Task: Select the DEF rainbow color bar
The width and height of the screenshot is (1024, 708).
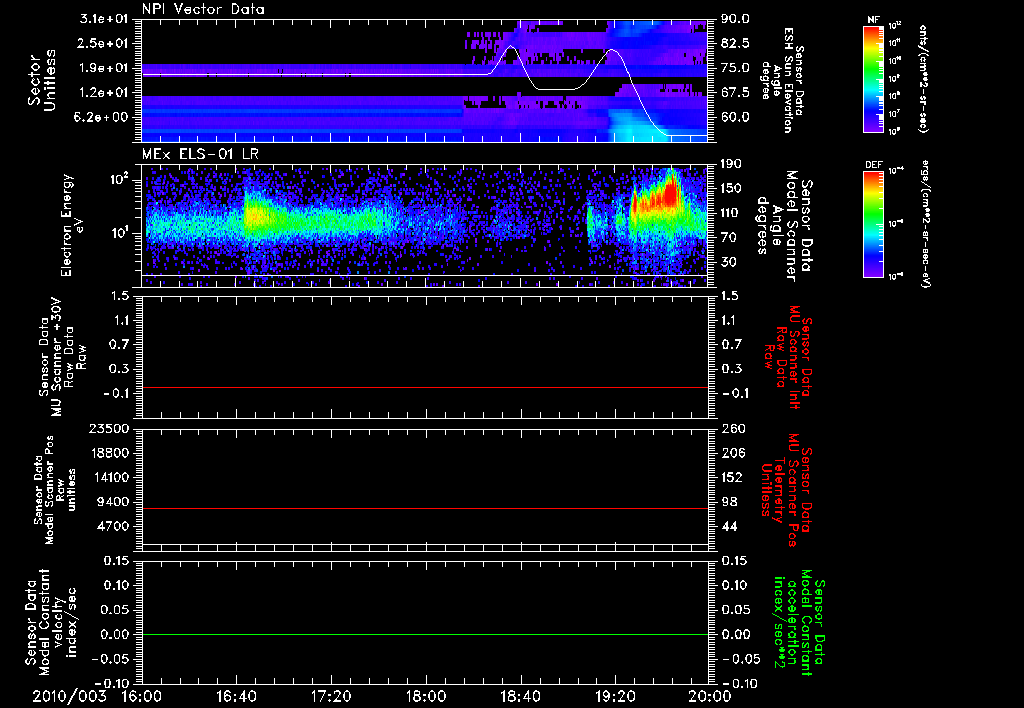Action: pyautogui.click(x=873, y=223)
